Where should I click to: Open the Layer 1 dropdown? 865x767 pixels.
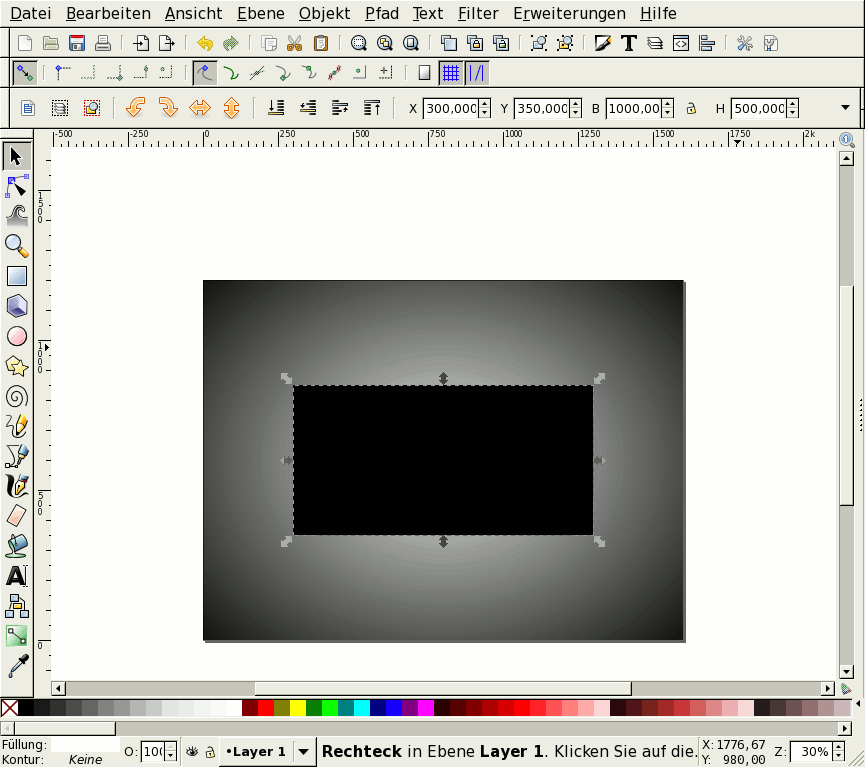click(x=303, y=751)
